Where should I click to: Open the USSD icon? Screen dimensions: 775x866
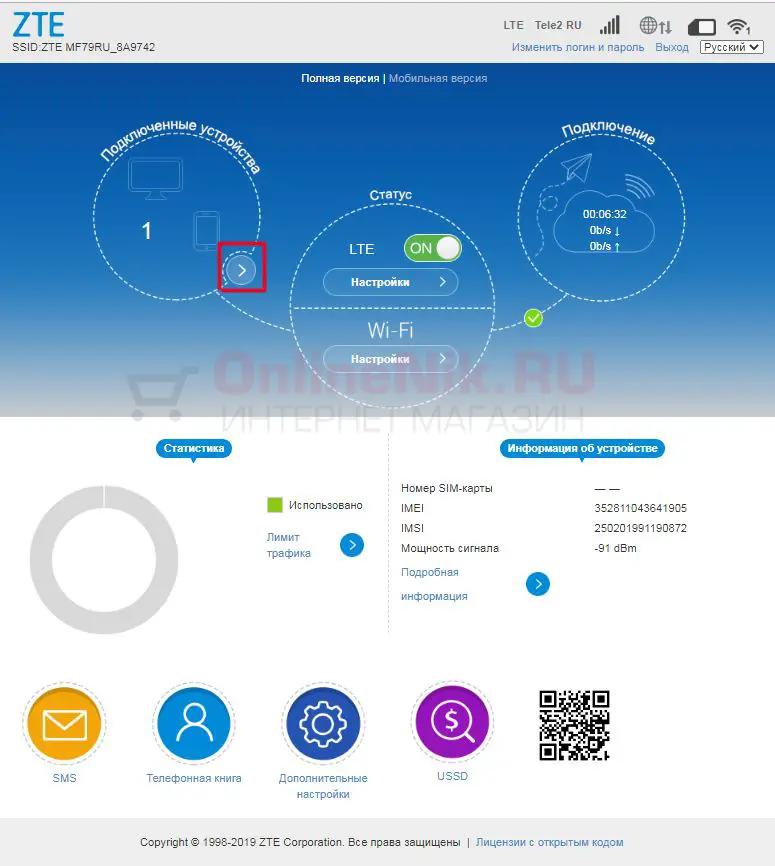tap(452, 722)
